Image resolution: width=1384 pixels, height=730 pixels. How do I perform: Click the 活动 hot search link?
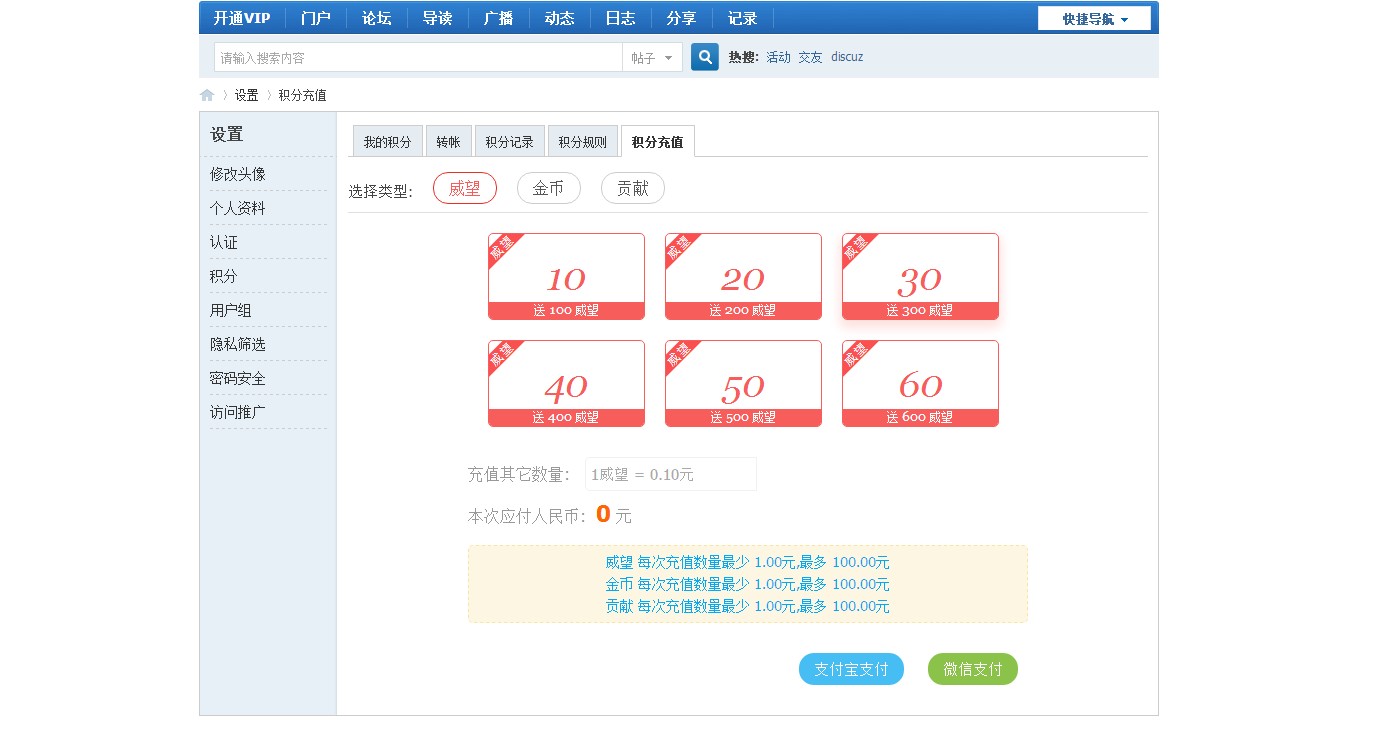point(778,57)
